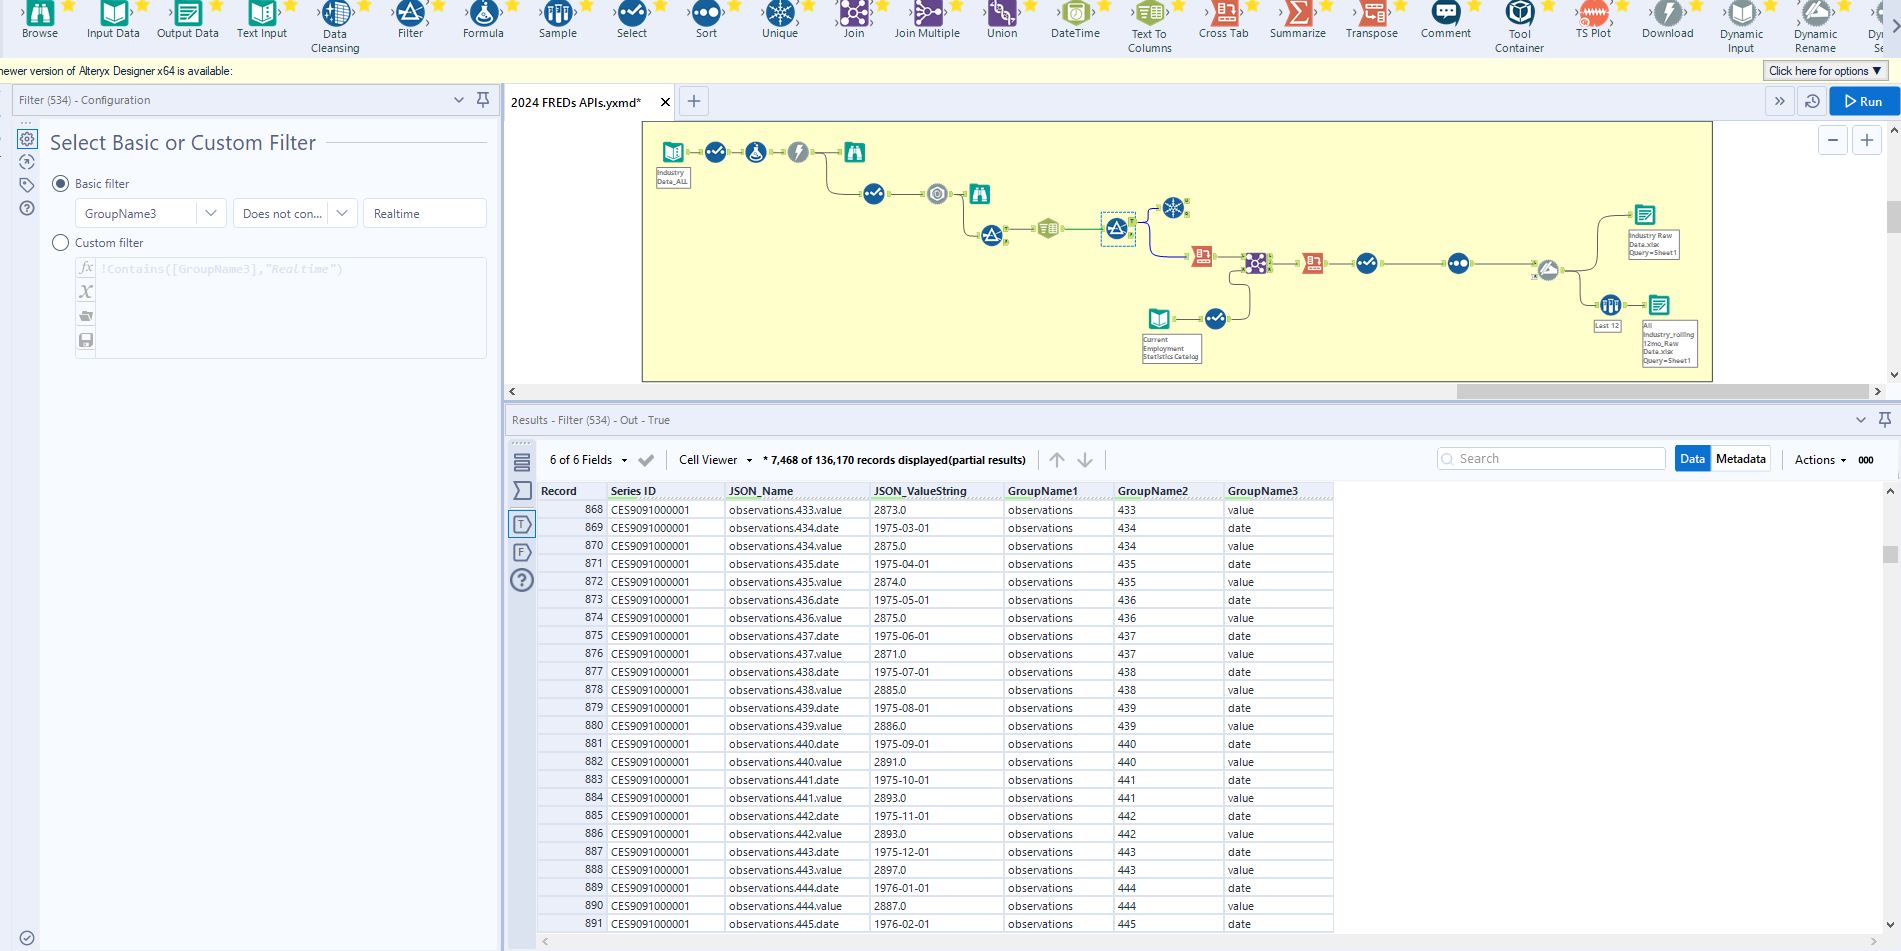1901x951 pixels.
Task: Open the Actions menu in Results
Action: coord(1818,460)
